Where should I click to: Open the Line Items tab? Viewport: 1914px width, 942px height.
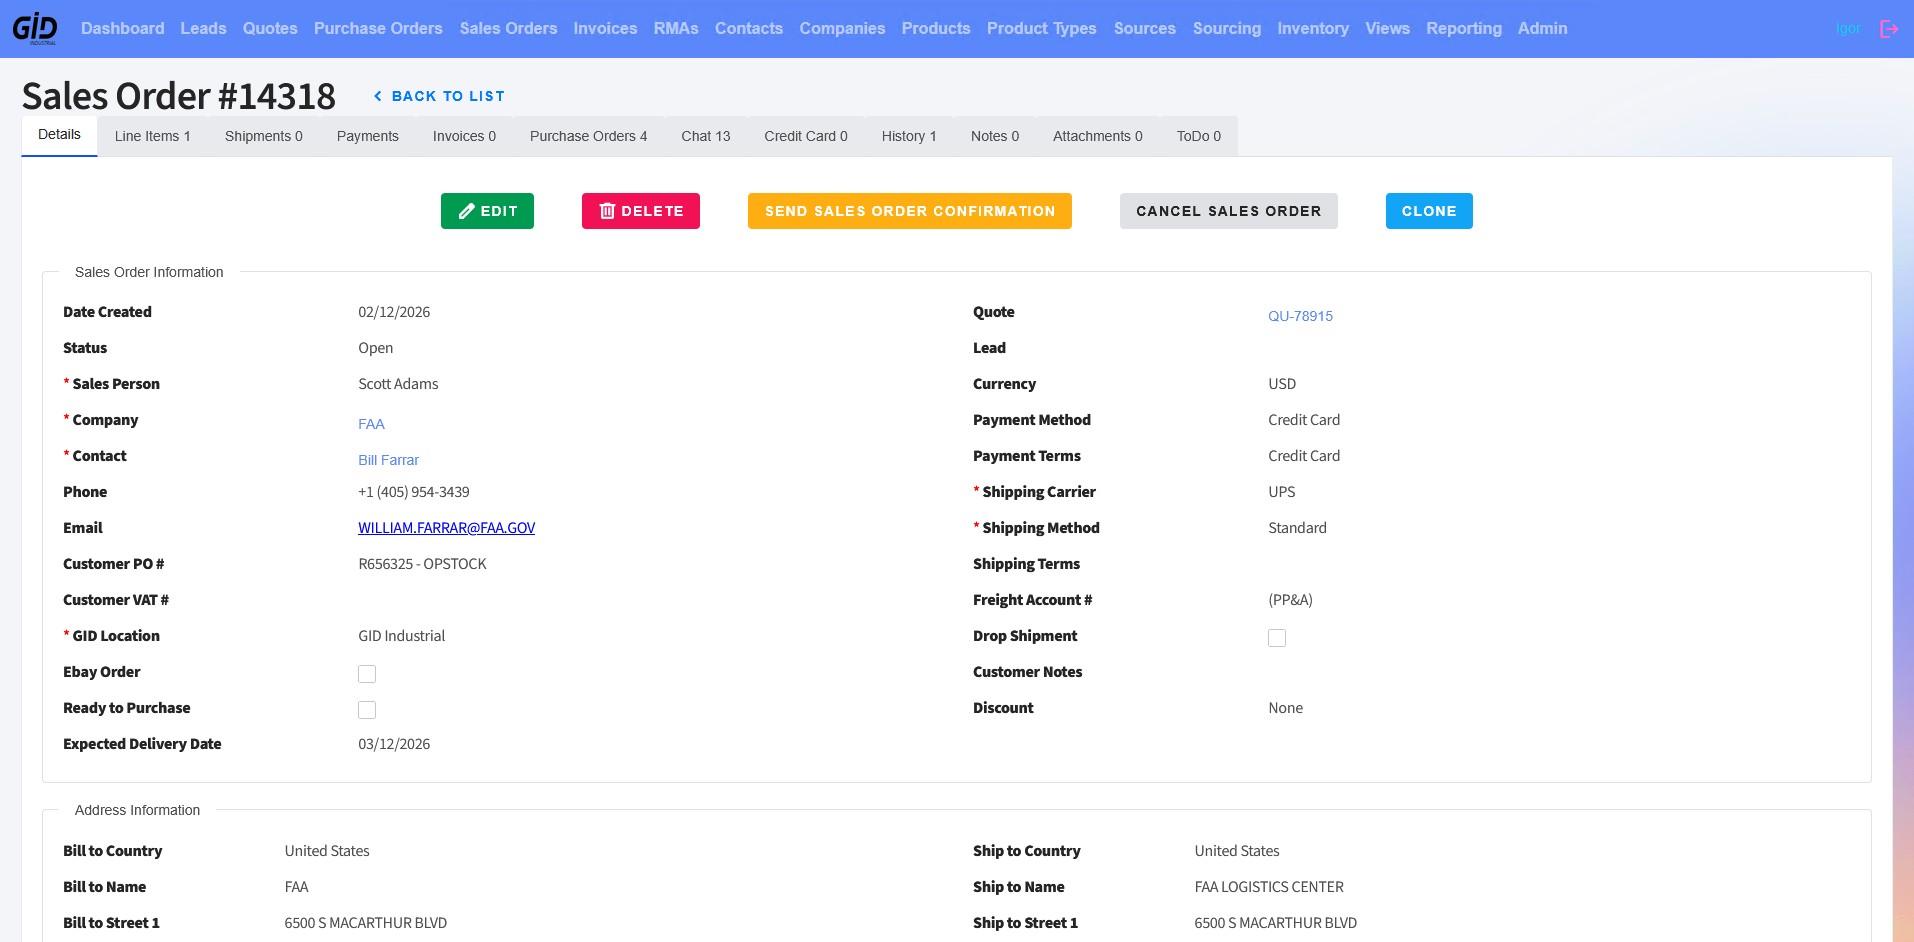coord(152,136)
